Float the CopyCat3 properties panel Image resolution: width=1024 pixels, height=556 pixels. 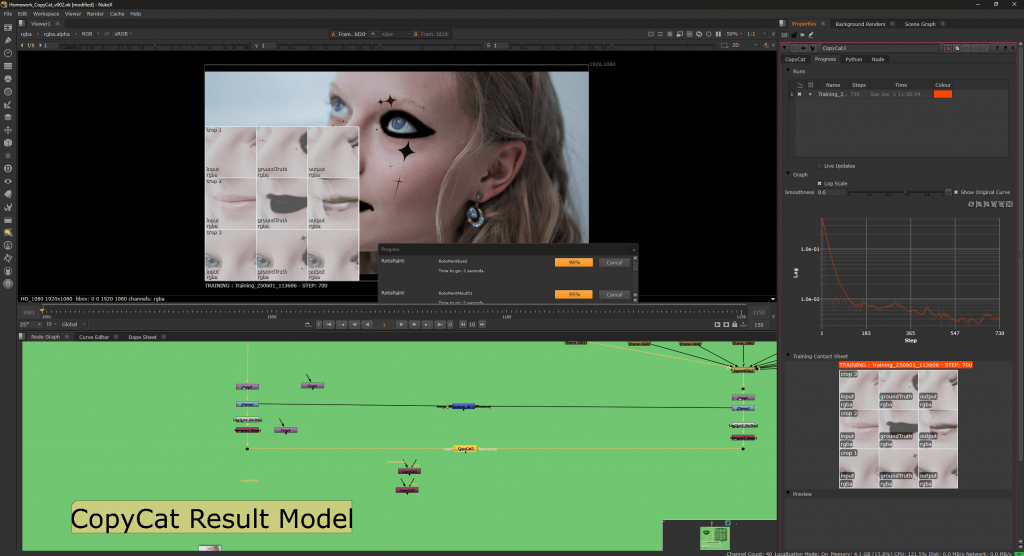[1005, 48]
